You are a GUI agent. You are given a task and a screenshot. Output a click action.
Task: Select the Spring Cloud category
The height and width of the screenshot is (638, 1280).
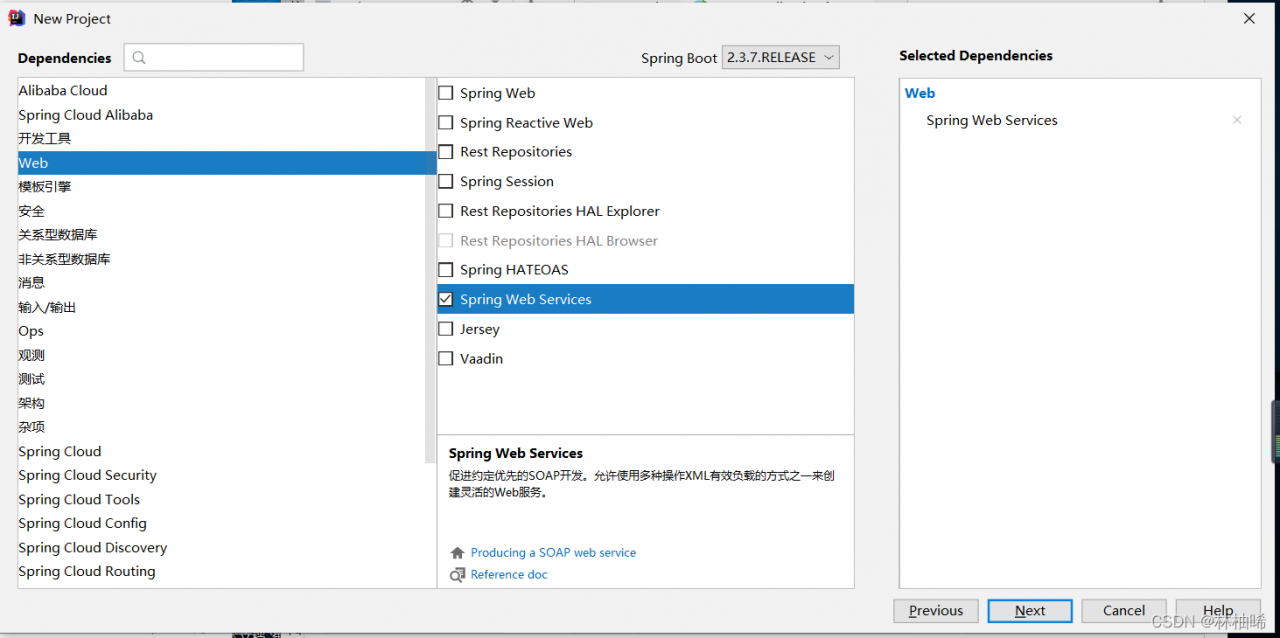[221, 452]
